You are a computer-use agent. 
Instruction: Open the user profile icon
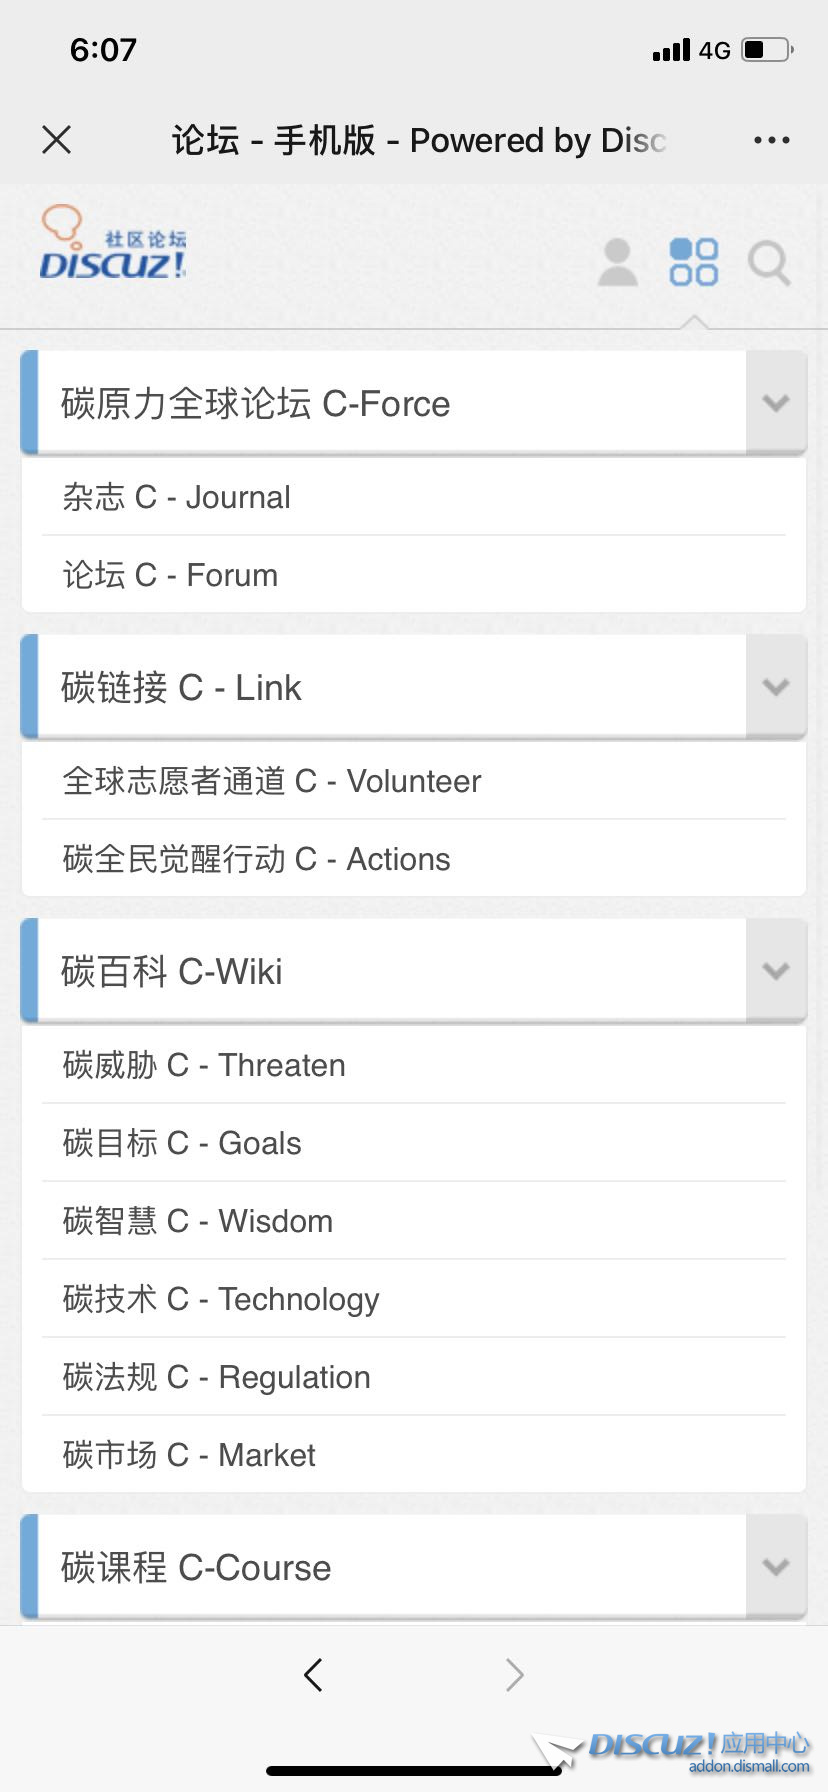(x=617, y=263)
